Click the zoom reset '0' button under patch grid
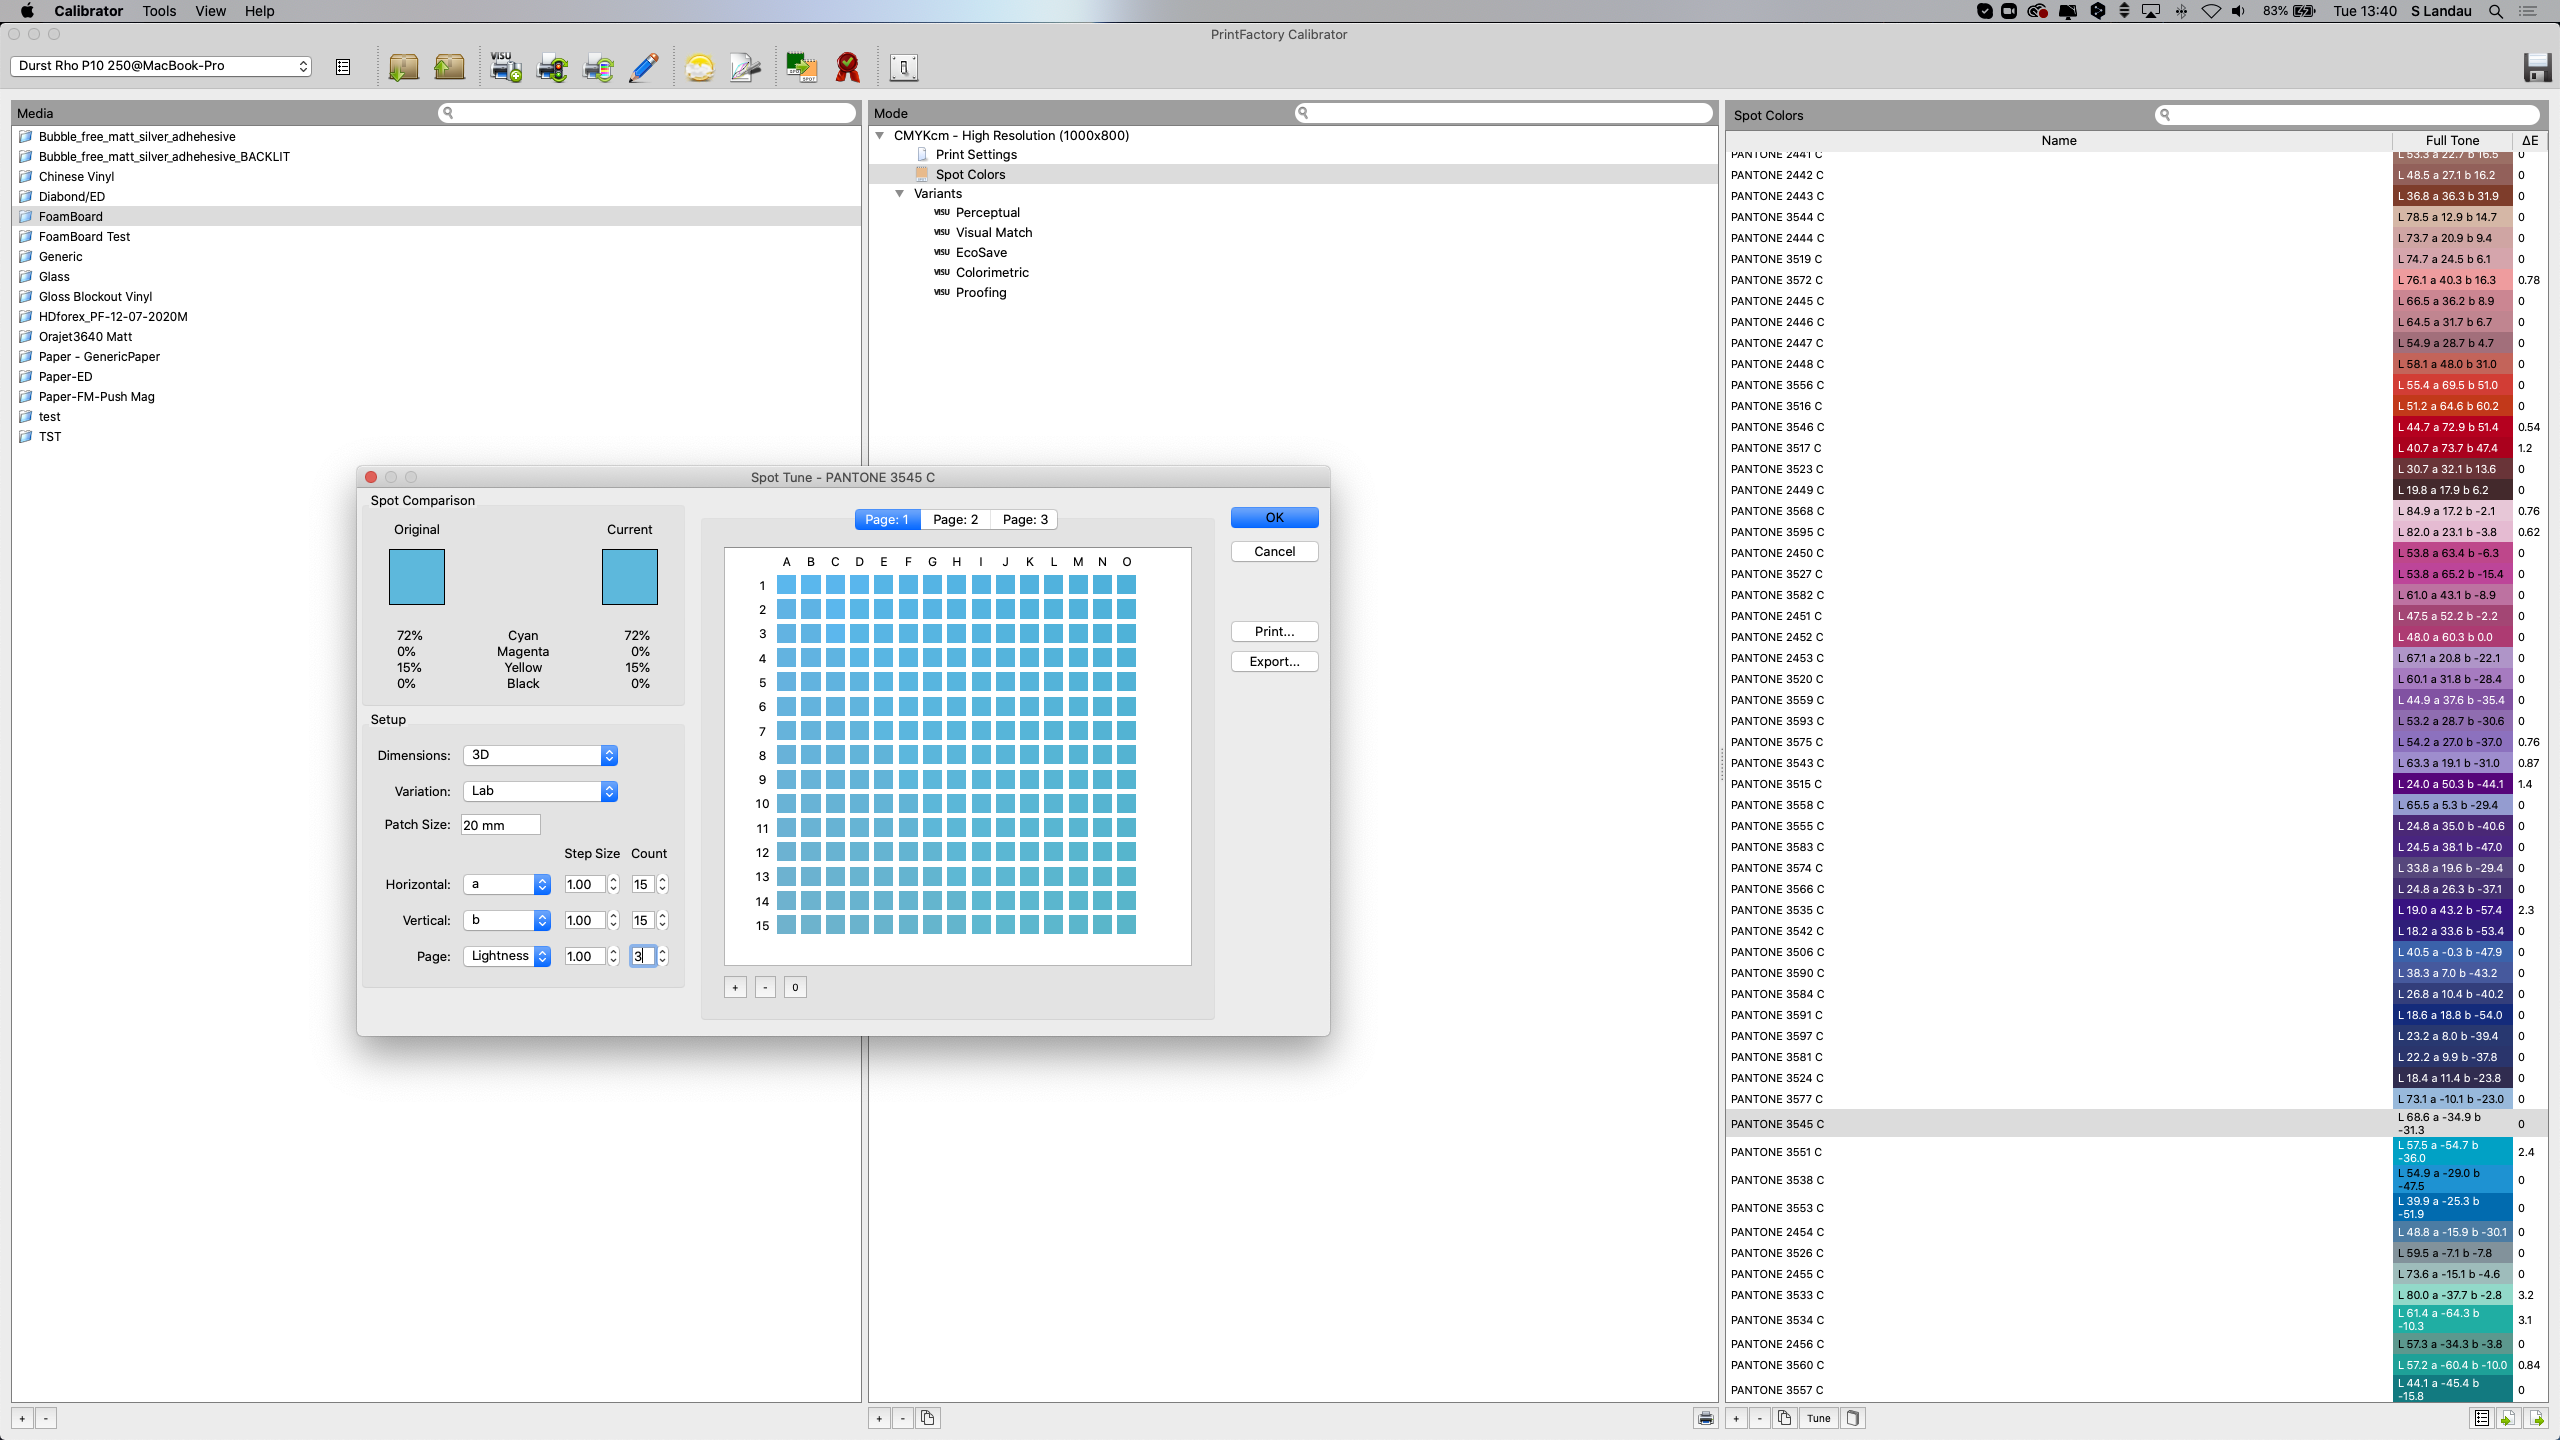The height and width of the screenshot is (1440, 2560). coord(795,988)
